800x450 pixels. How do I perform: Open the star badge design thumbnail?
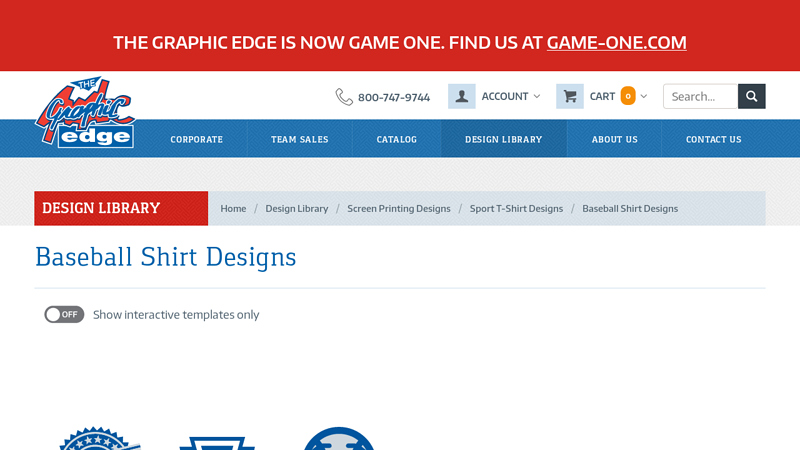(98, 439)
